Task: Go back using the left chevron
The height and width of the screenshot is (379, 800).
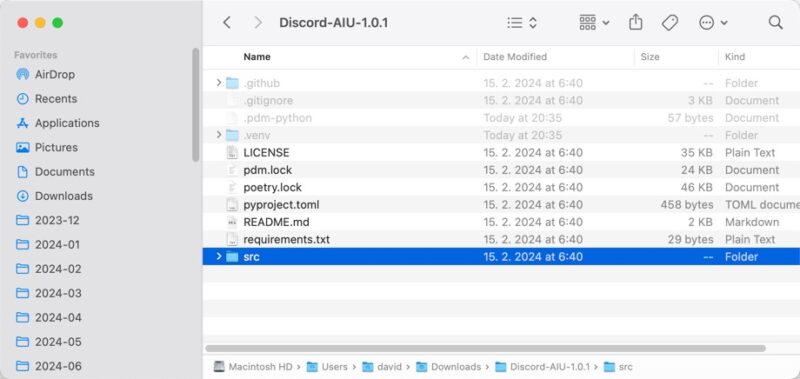Action: [227, 22]
